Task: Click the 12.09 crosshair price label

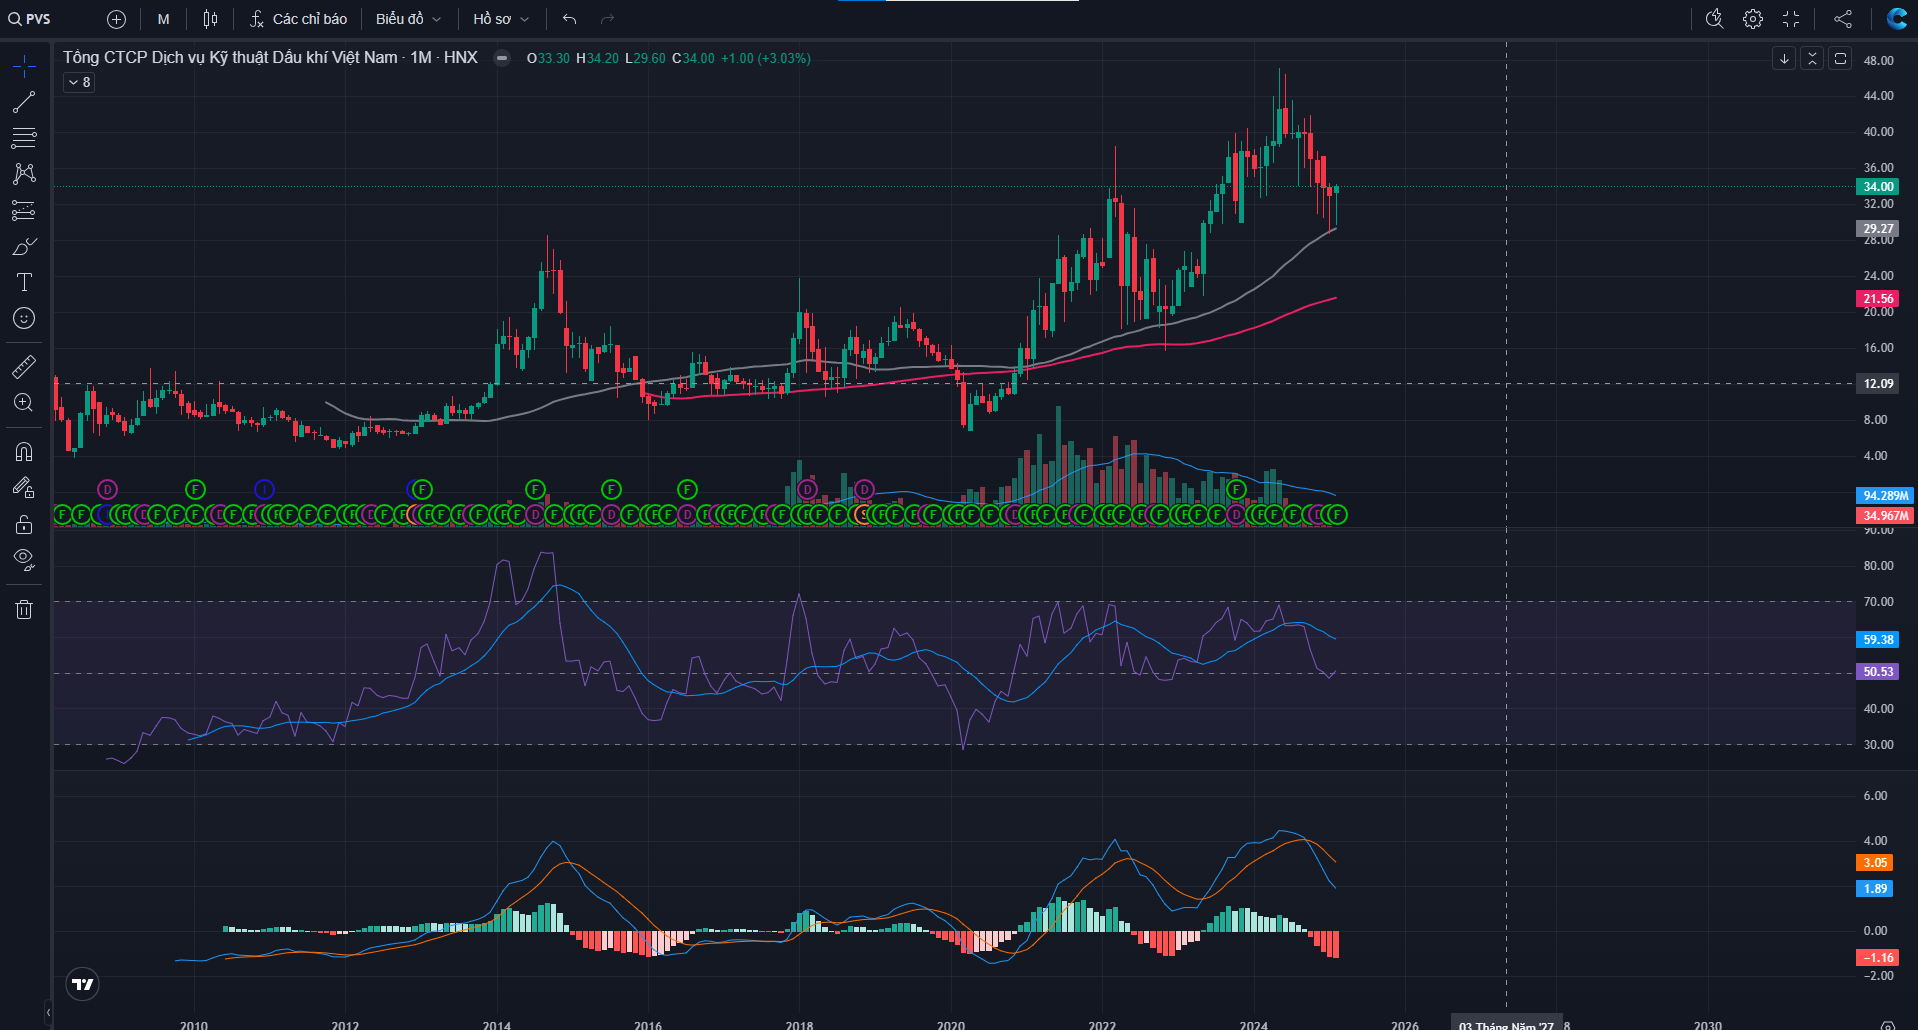Action: (x=1878, y=384)
